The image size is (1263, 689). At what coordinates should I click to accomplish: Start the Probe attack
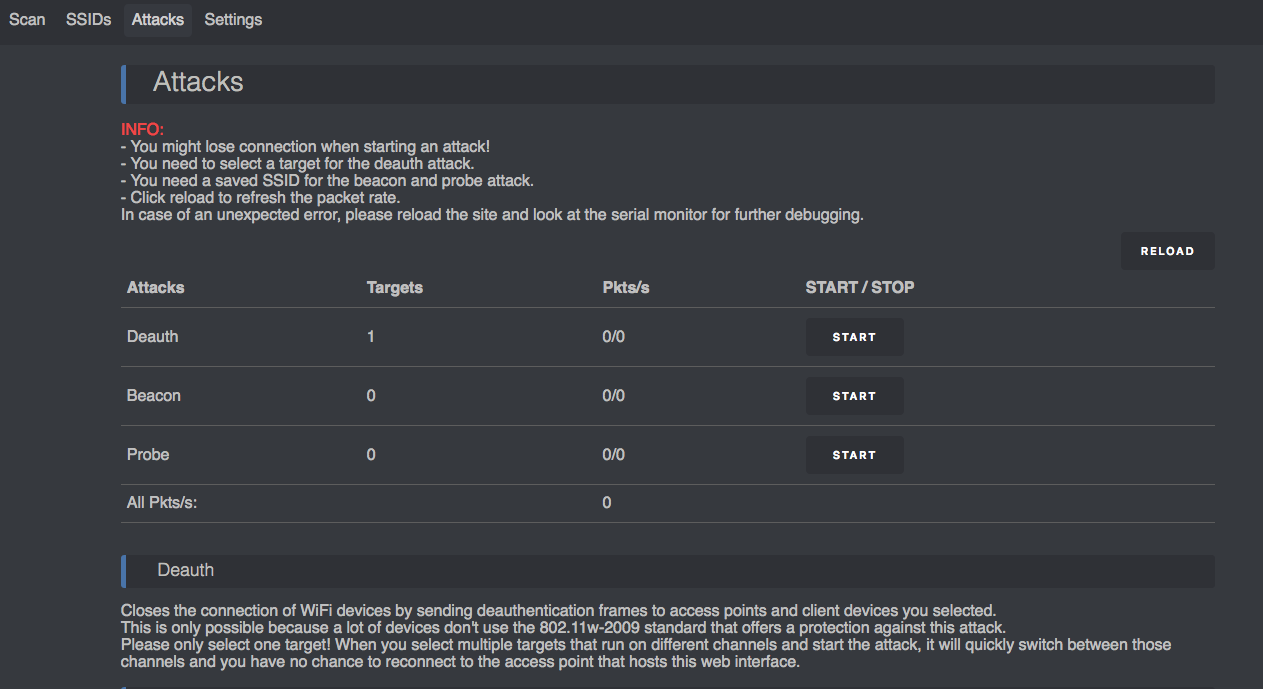tap(854, 455)
